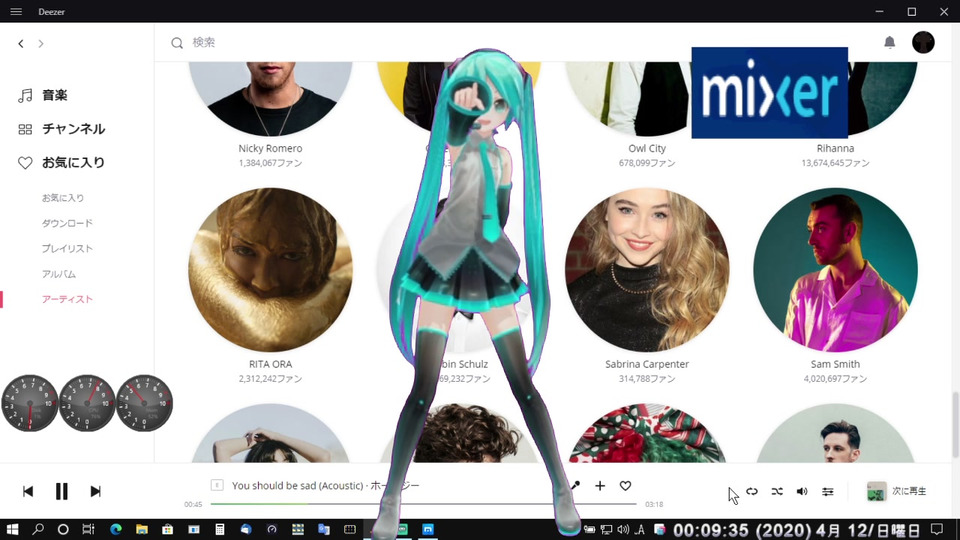Open the RITA ORA name link
This screenshot has width=960, height=540.
[x=271, y=364]
